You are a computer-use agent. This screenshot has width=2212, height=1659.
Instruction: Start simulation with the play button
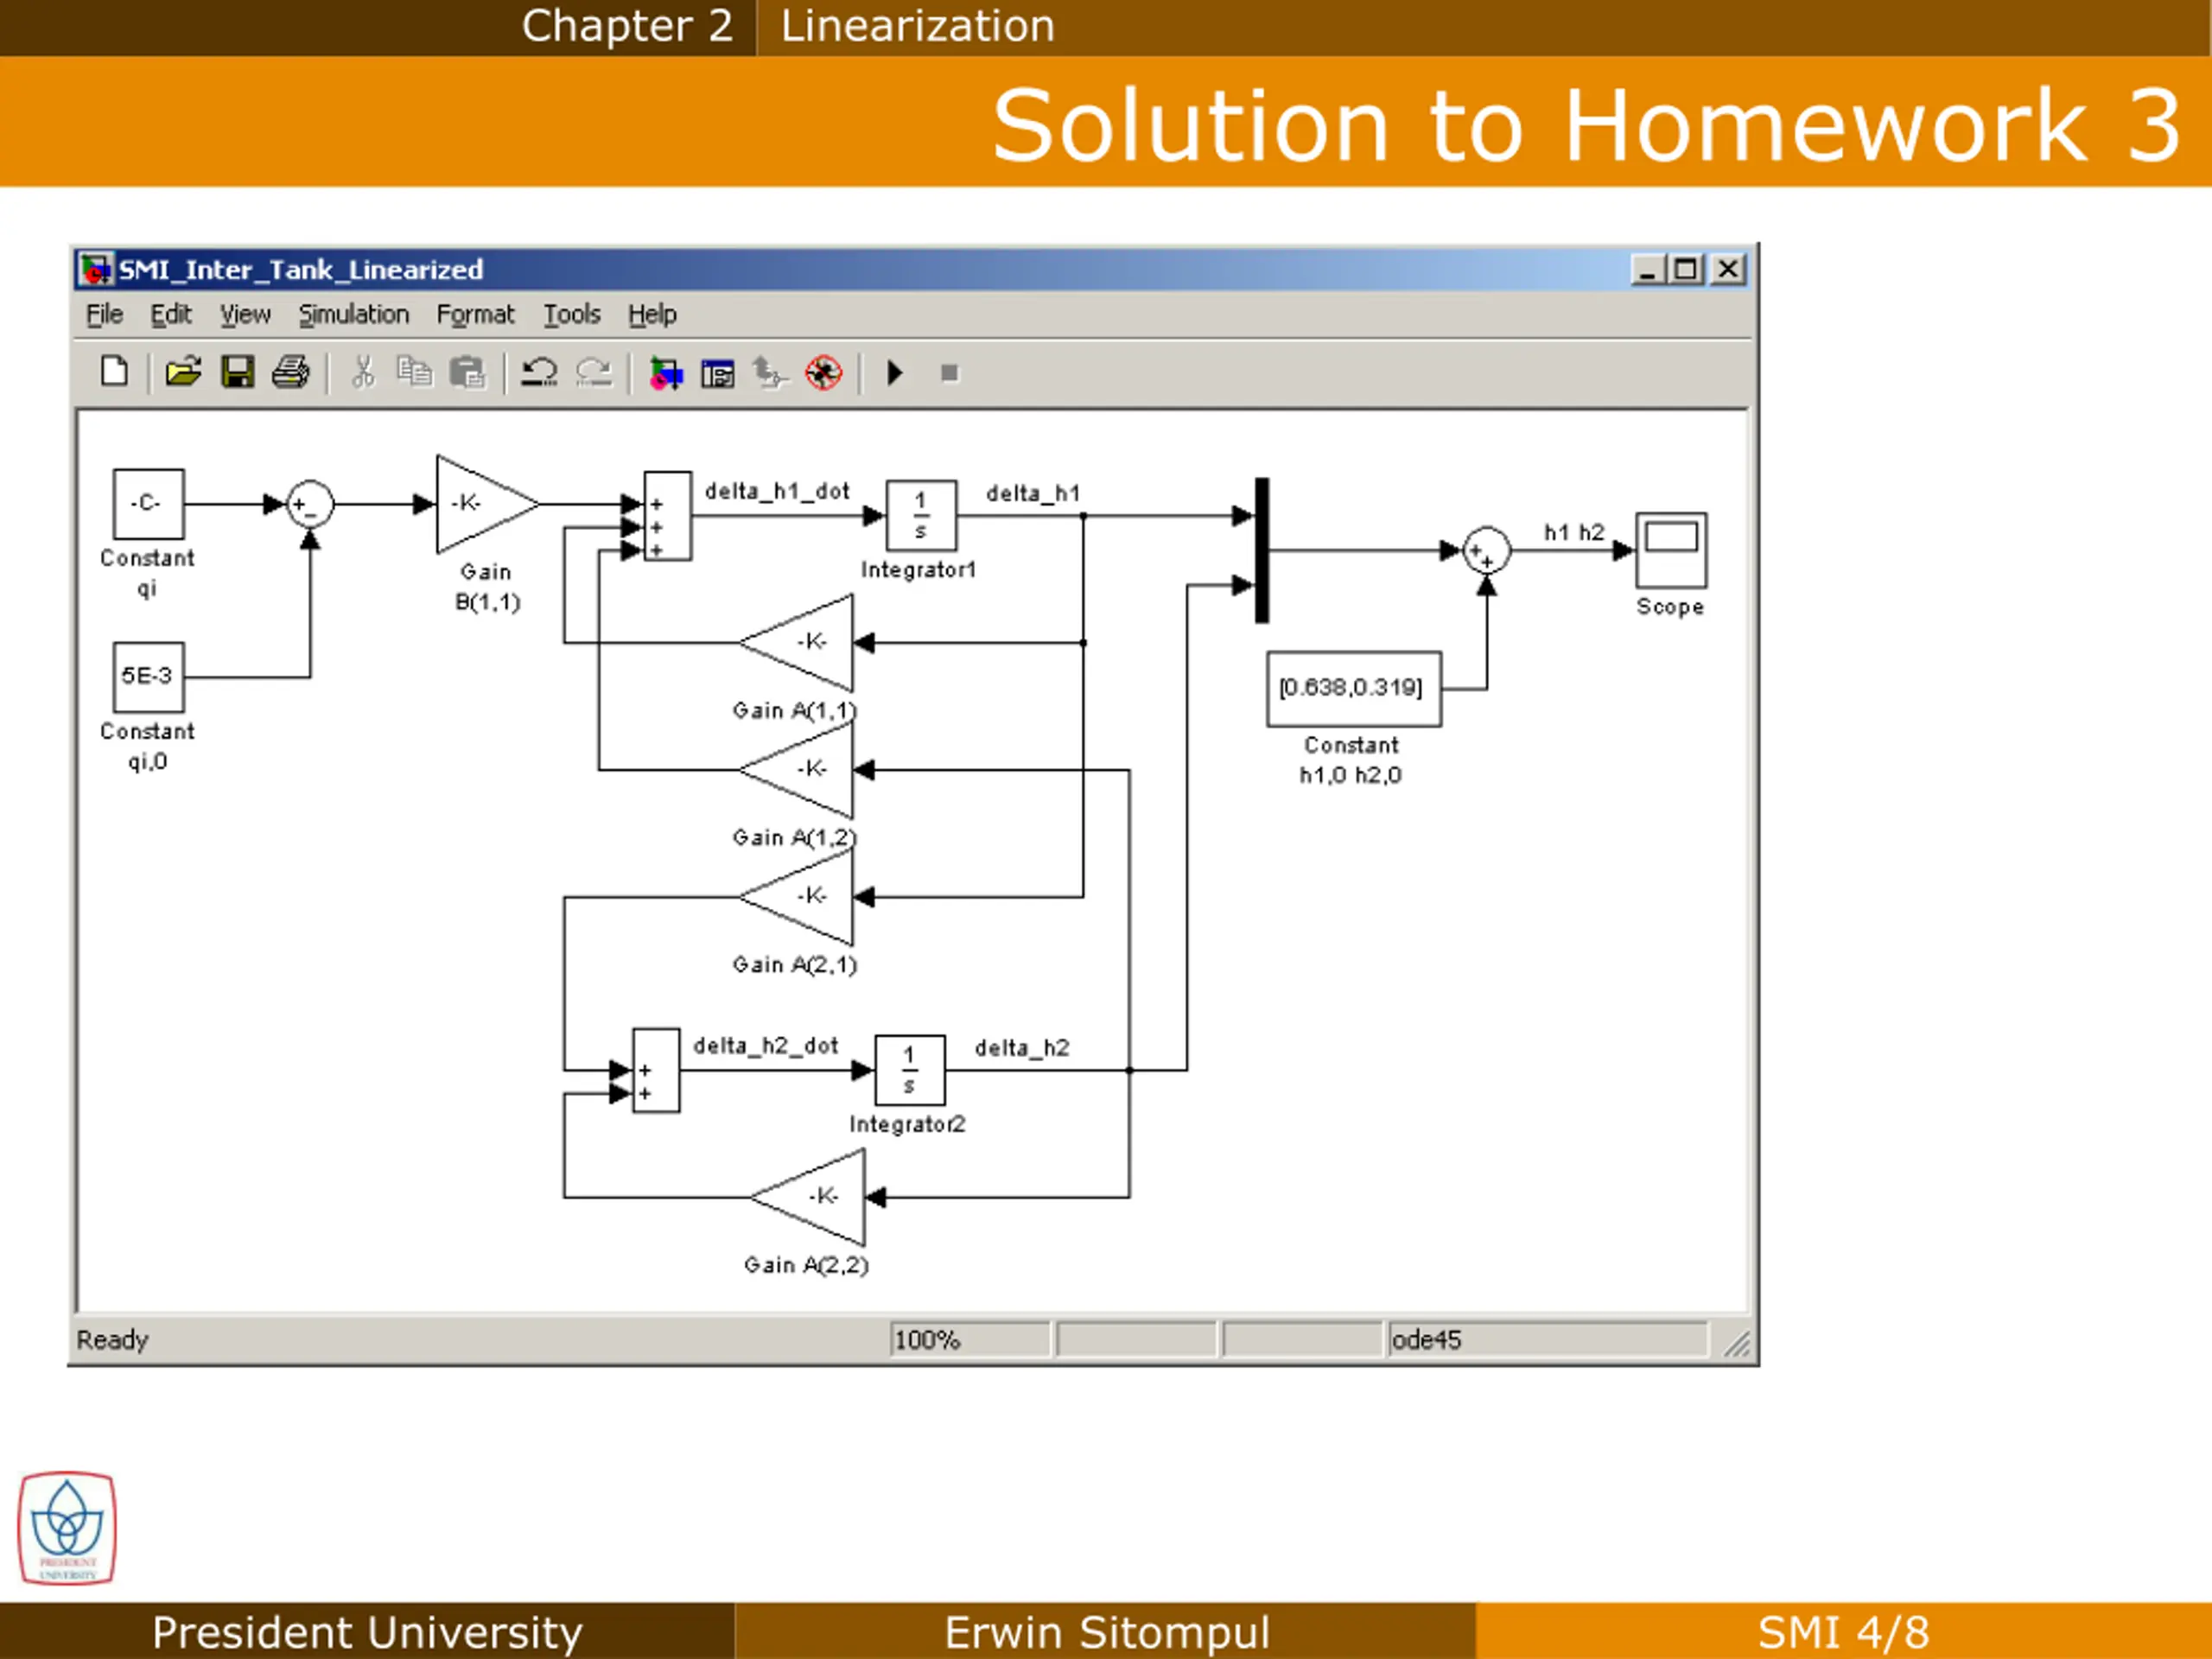[895, 373]
